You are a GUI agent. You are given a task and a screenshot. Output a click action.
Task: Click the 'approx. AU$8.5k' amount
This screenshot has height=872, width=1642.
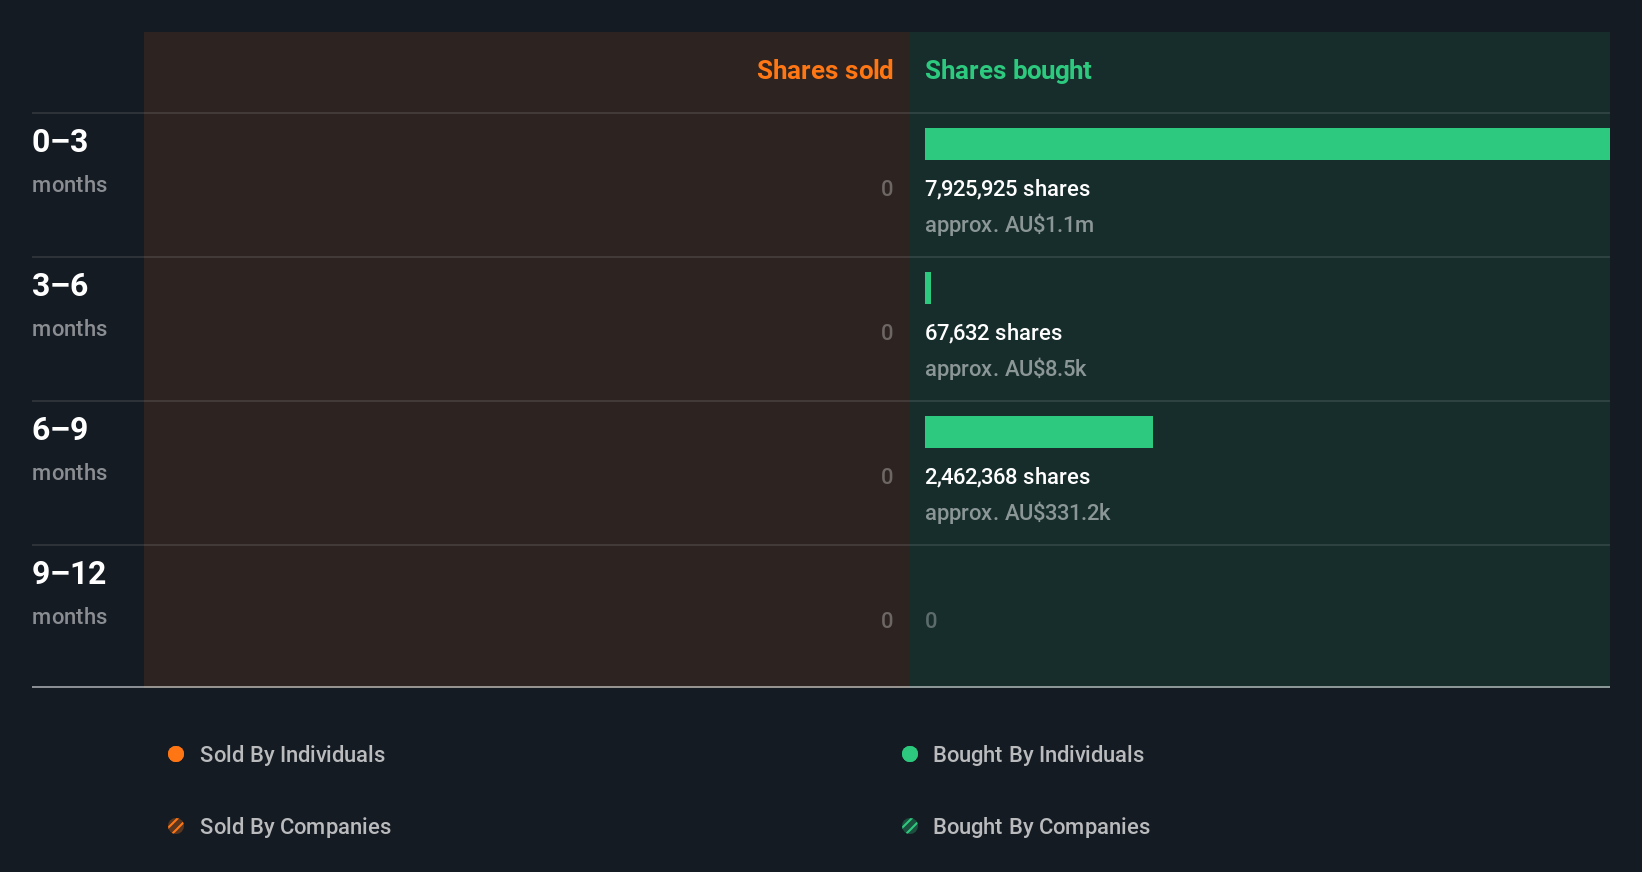[1005, 368]
